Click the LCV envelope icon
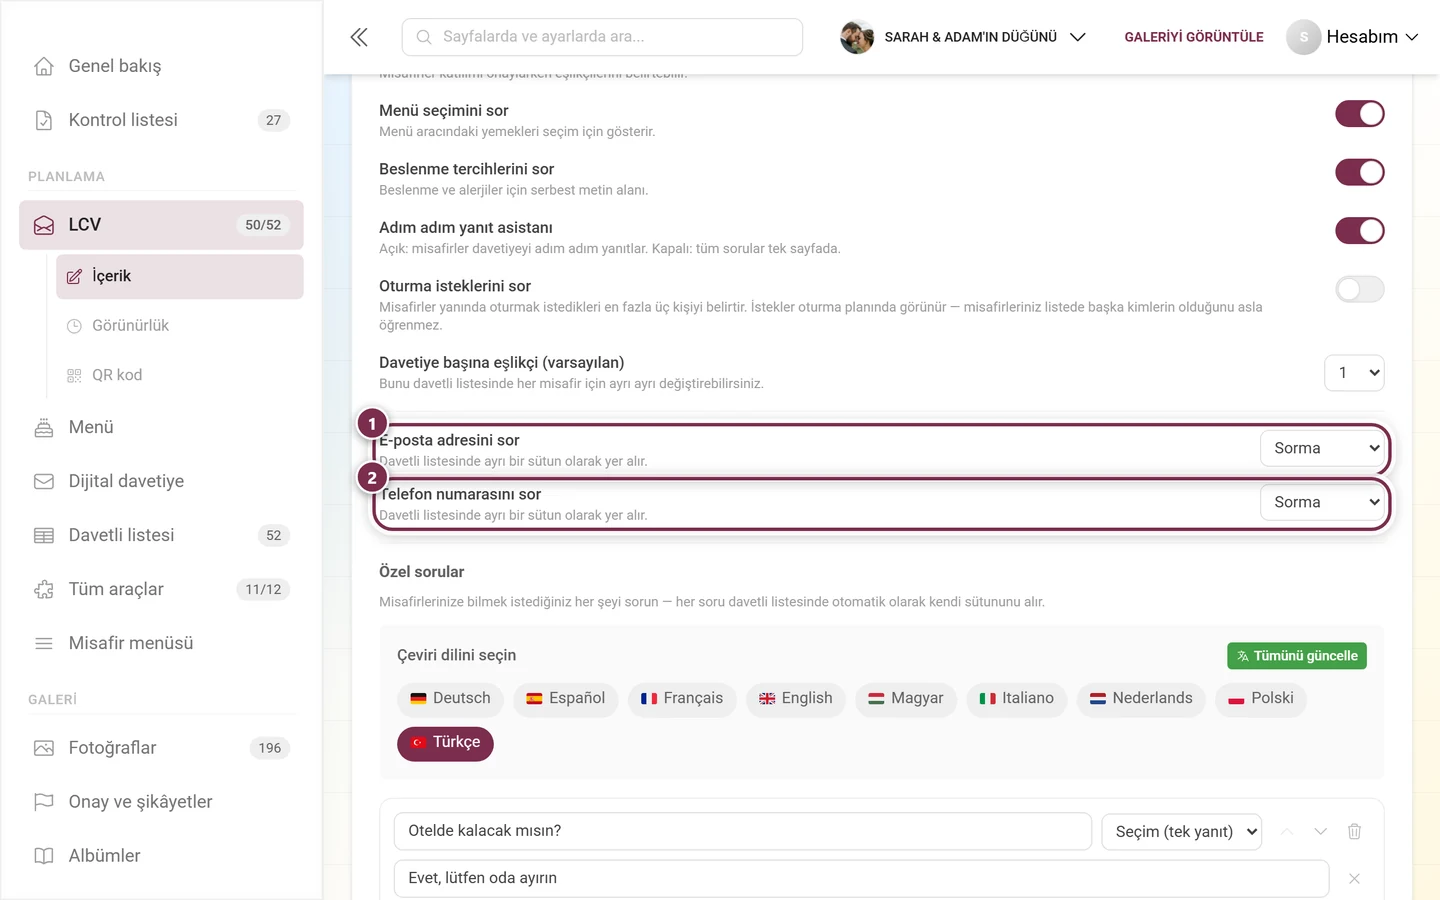Viewport: 1440px width, 900px height. click(x=44, y=225)
